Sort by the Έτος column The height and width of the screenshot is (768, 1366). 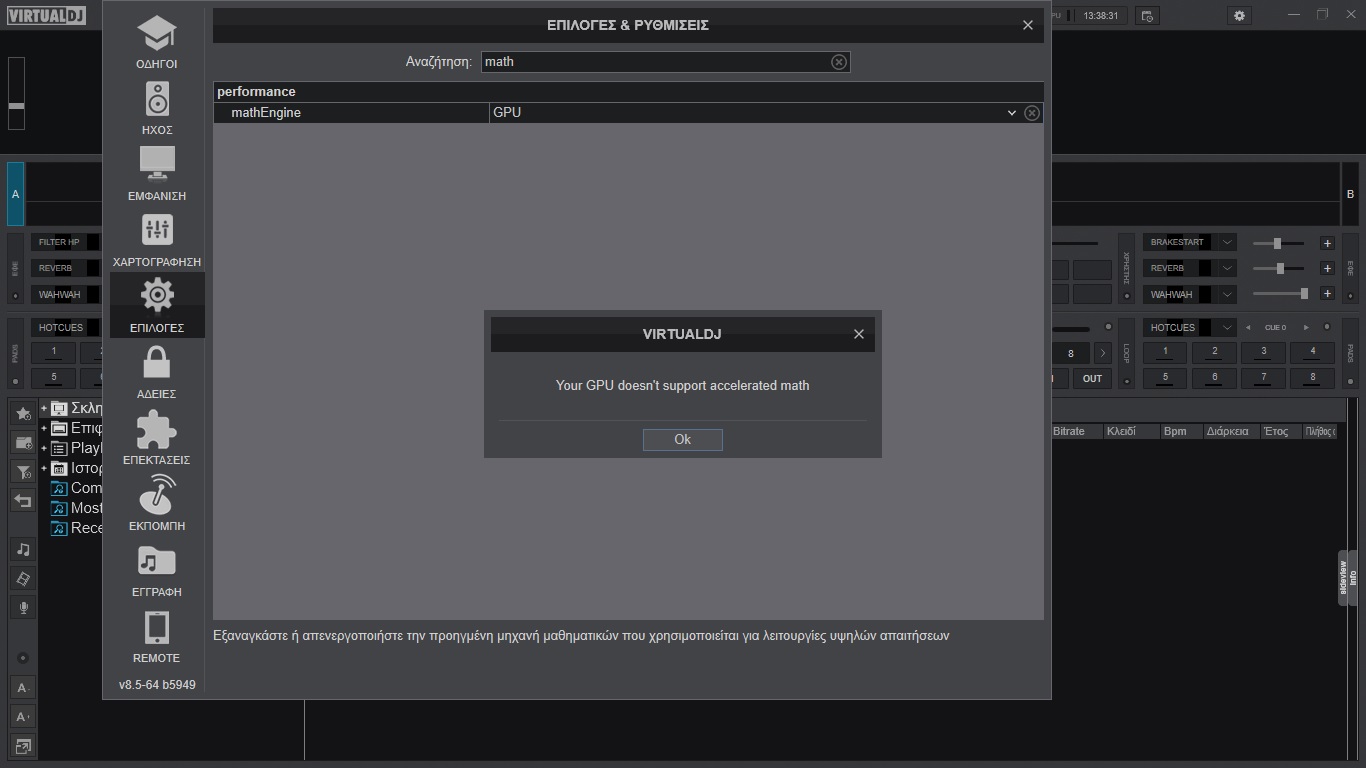[x=1279, y=431]
